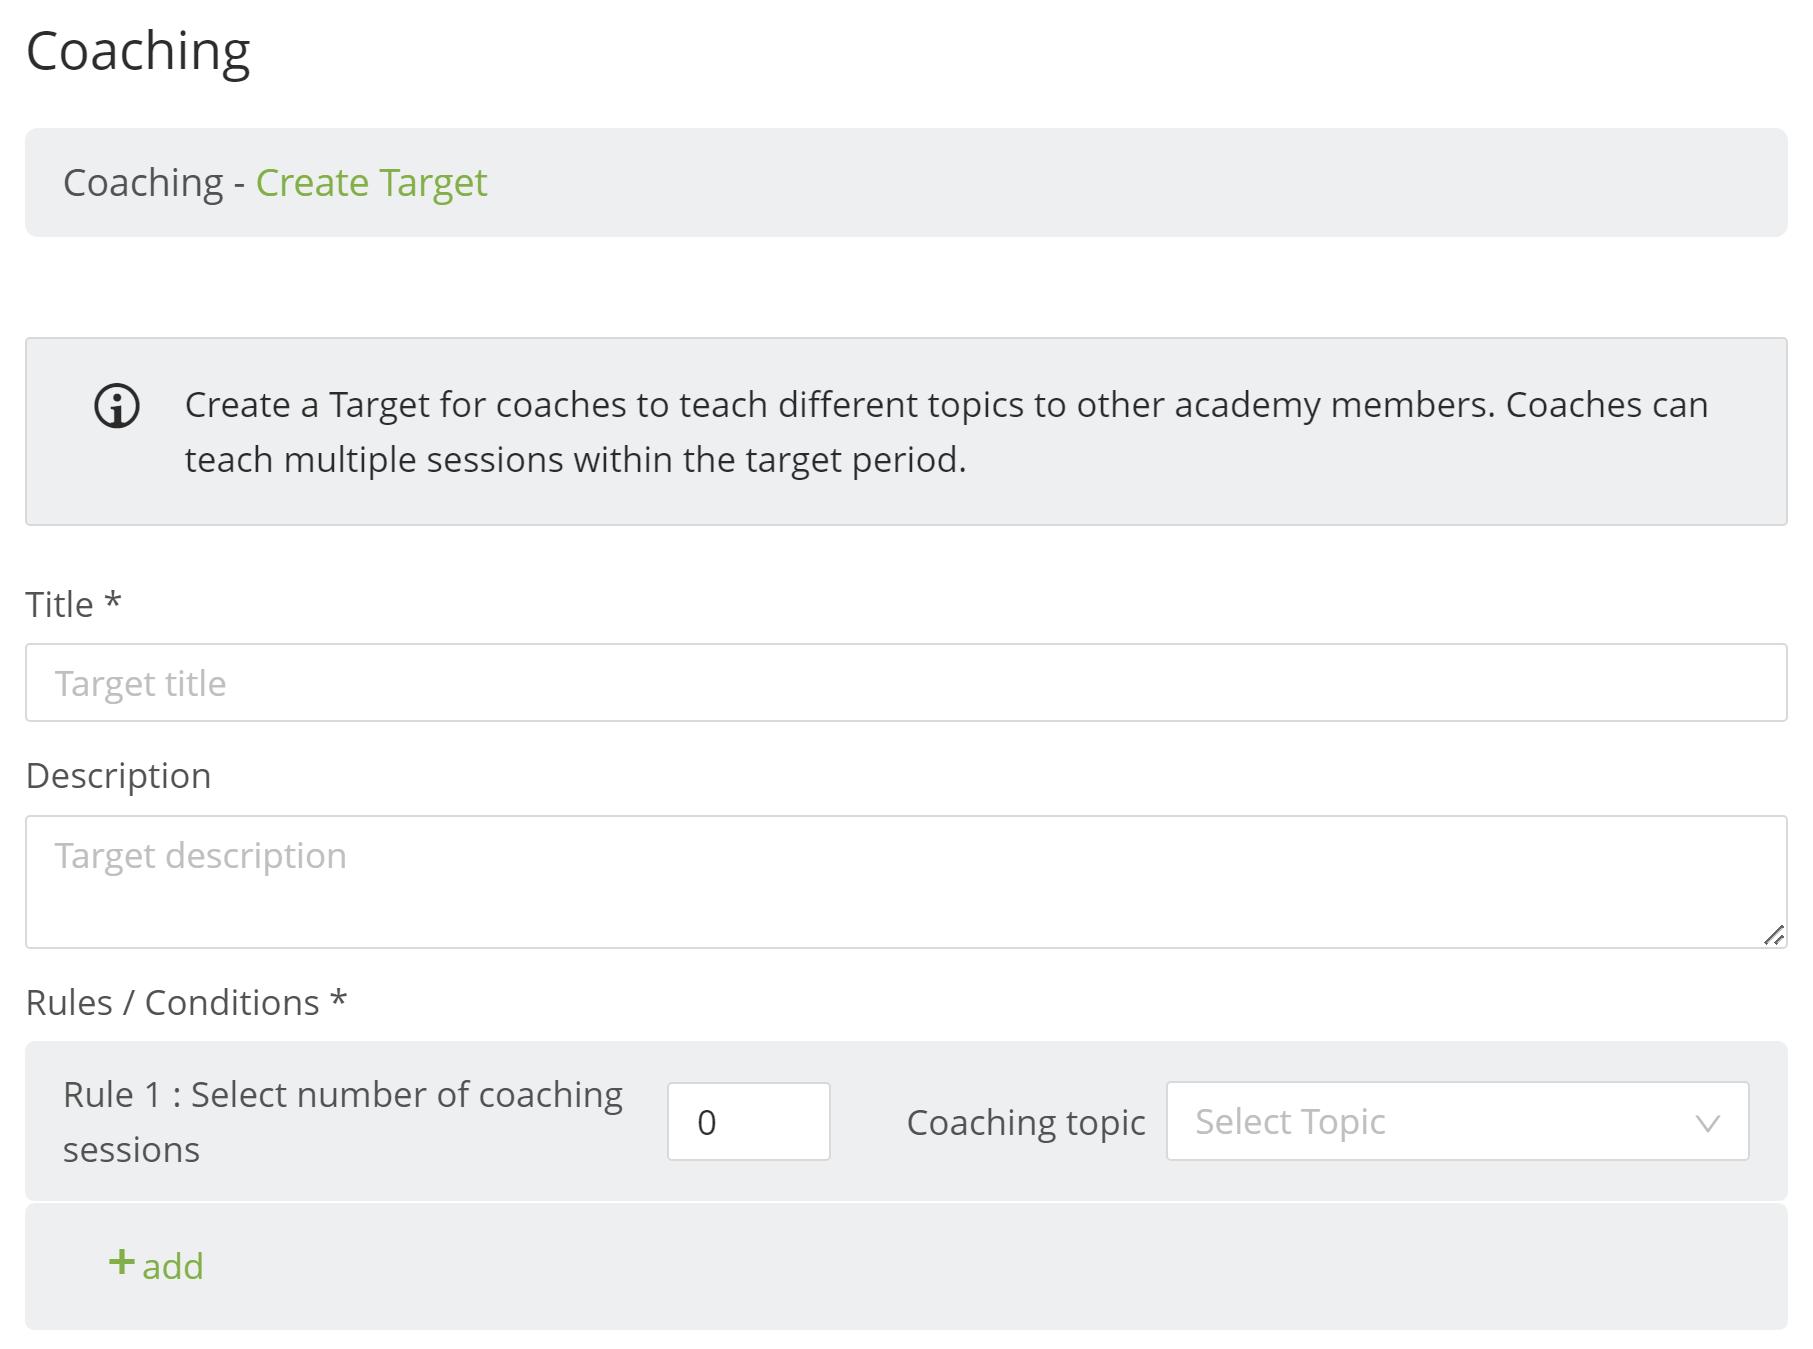
Task: Click the Rule 1 coaching sessions label
Action: coord(343,1122)
